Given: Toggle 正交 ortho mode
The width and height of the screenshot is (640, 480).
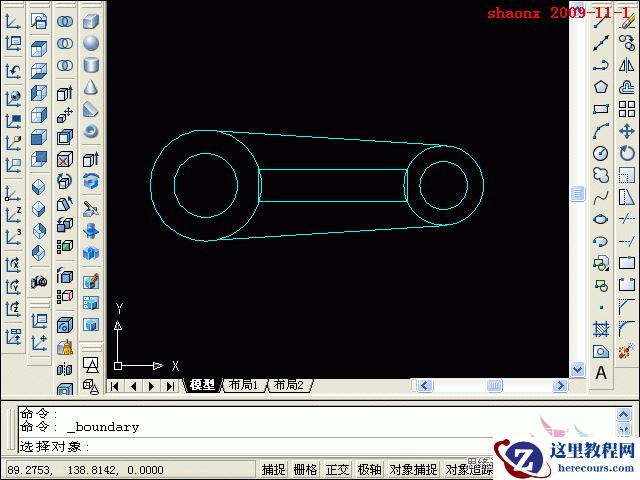Looking at the screenshot, I should [337, 469].
